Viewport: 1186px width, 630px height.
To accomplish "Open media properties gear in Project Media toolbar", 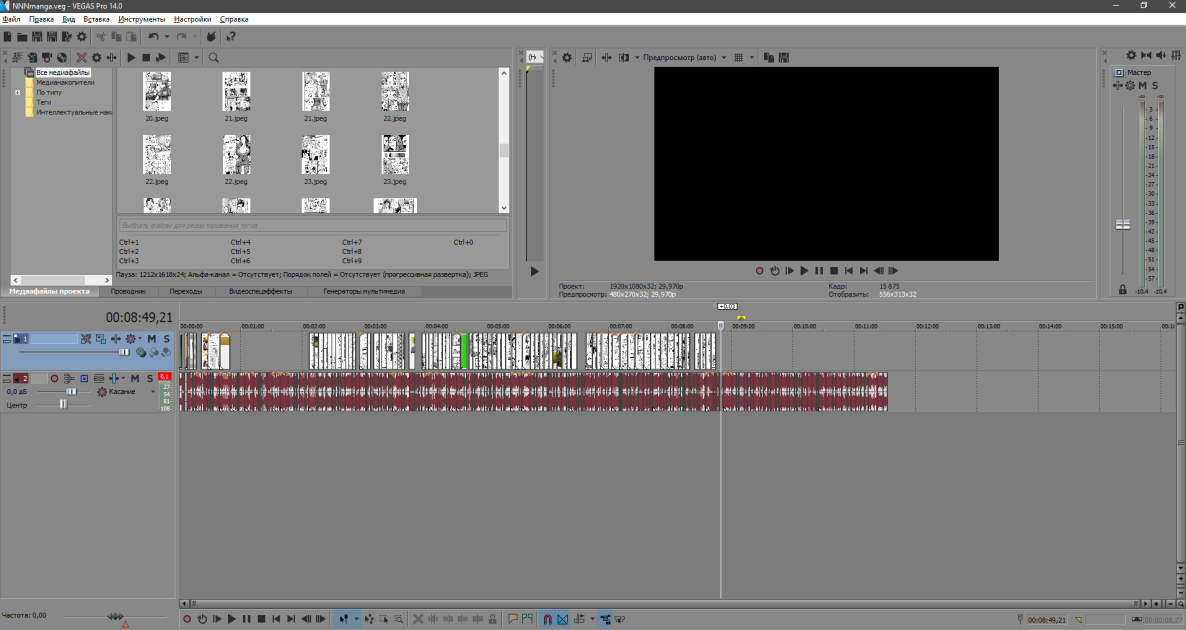I will [97, 57].
